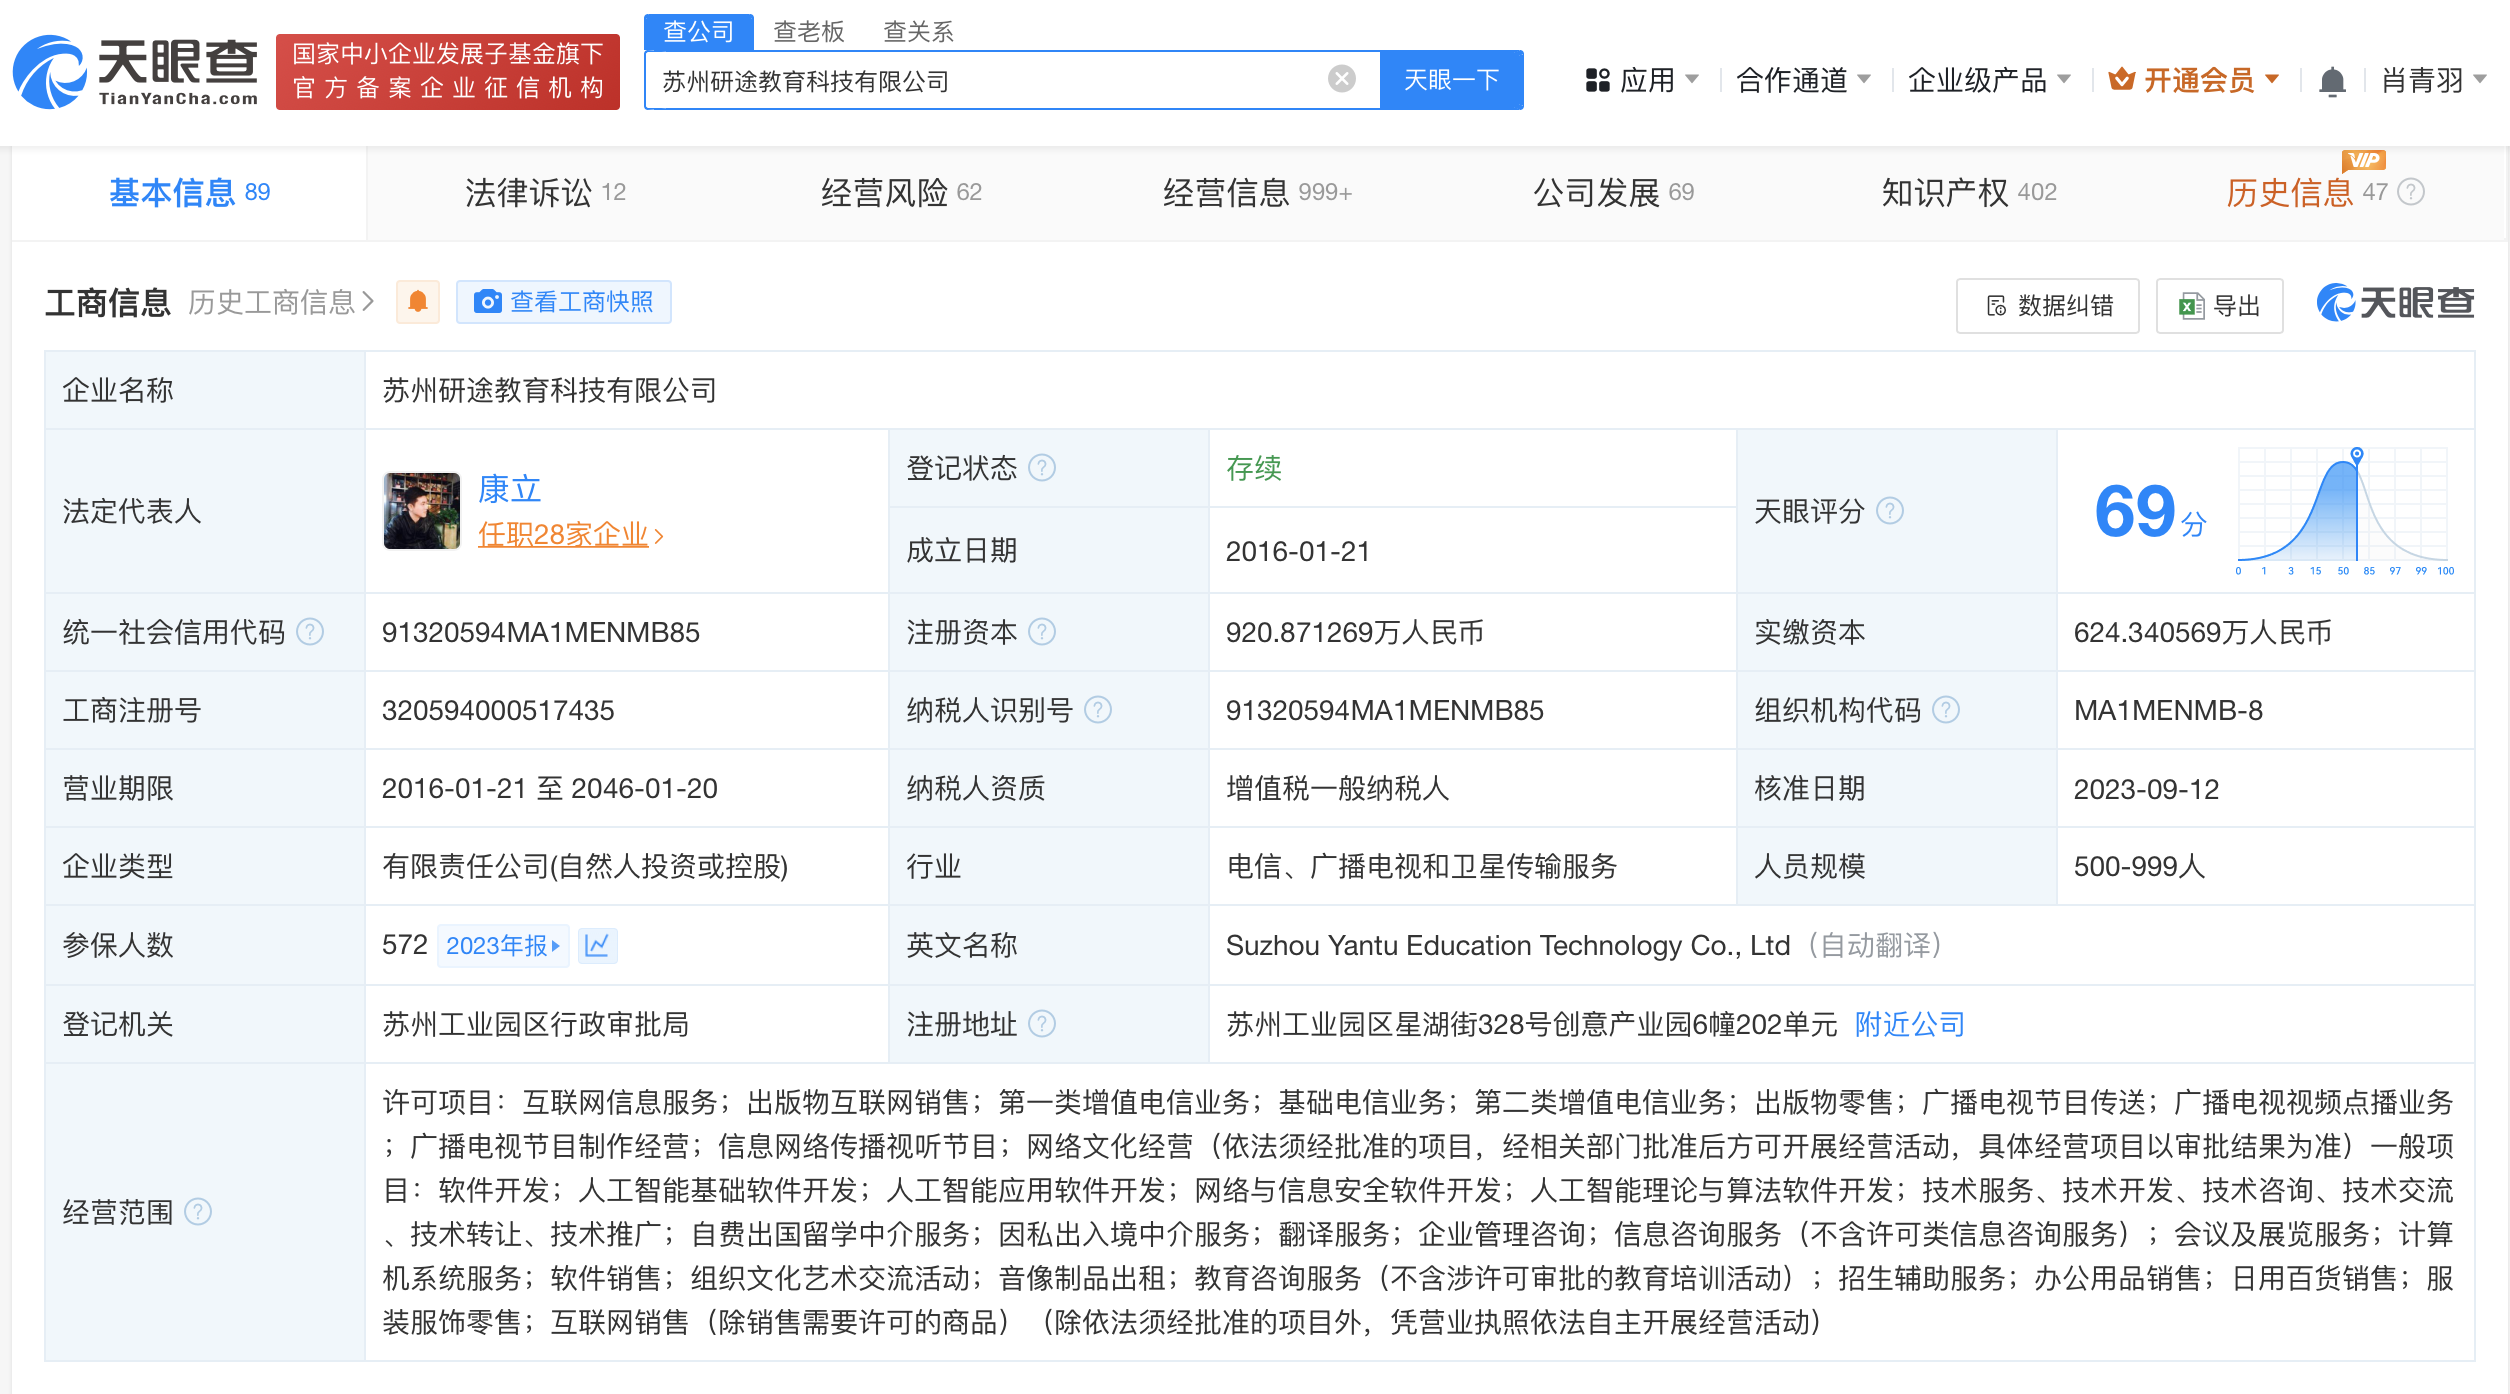Switch to 法律诉讼 tab
This screenshot has width=2510, height=1394.
(x=545, y=192)
